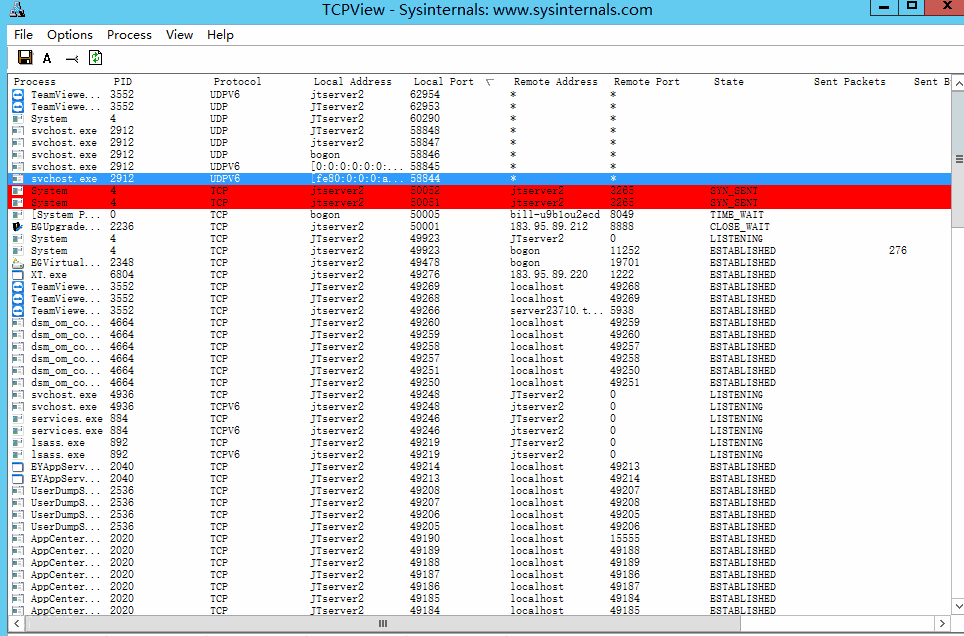Select remote port 5938 cell
Image resolution: width=964 pixels, height=636 pixels.
(x=622, y=311)
